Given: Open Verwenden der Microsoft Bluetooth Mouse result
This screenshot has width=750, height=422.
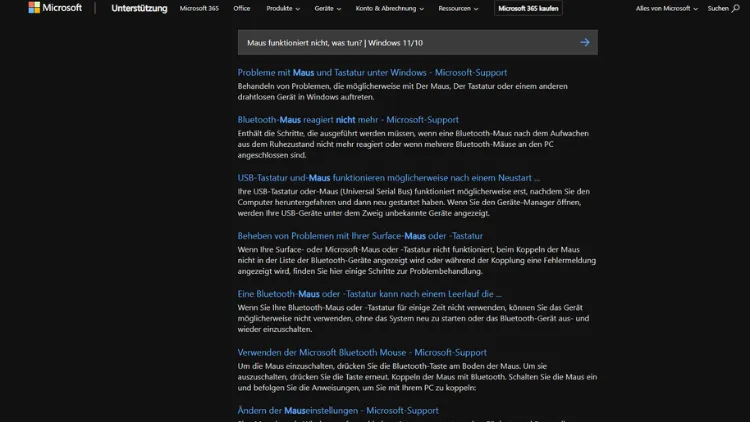Looking at the screenshot, I should click(362, 353).
